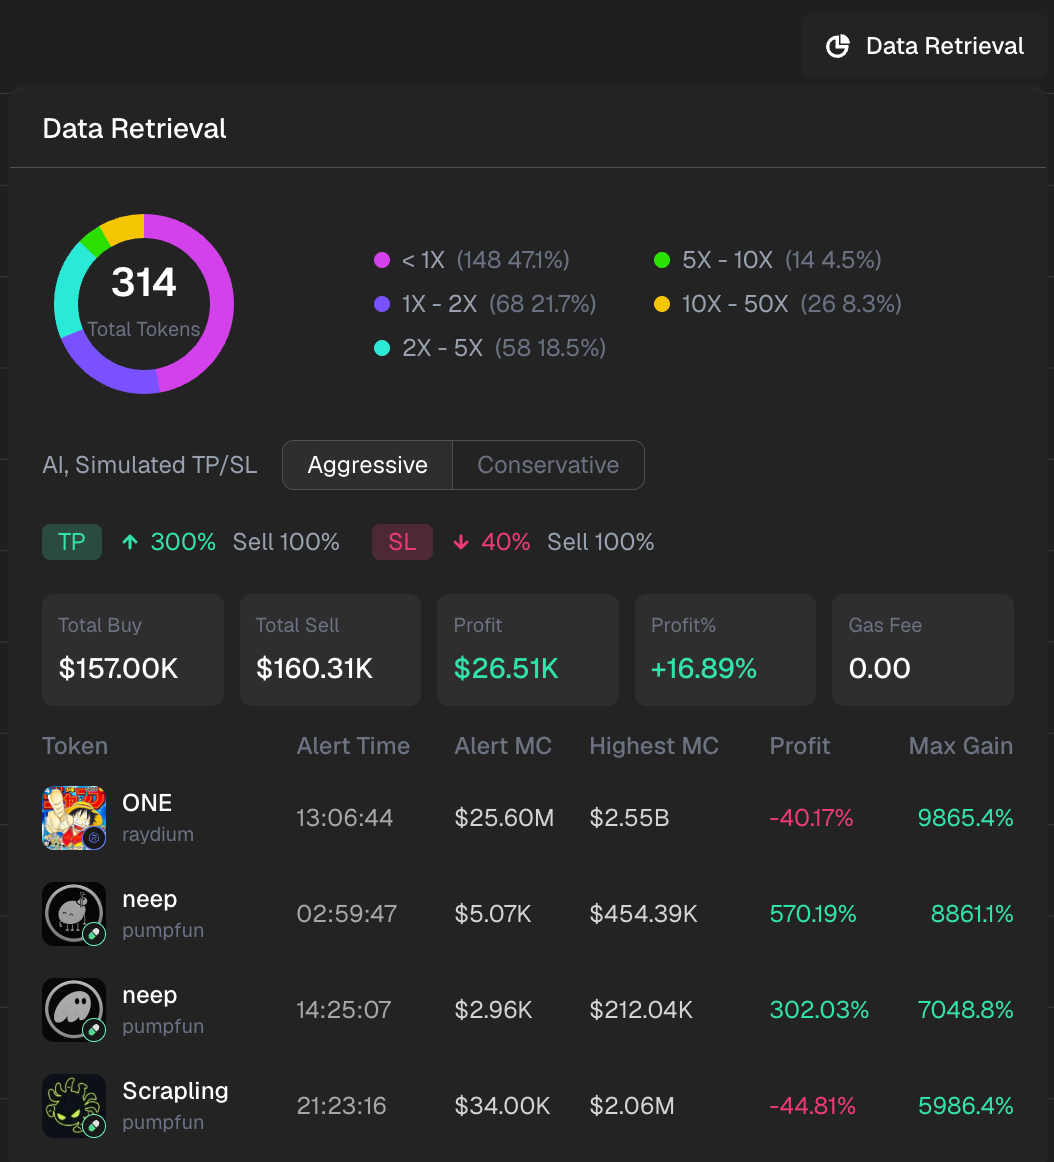Toggle the 10X - 50X legend entry
This screenshot has width=1054, height=1162.
pos(735,304)
